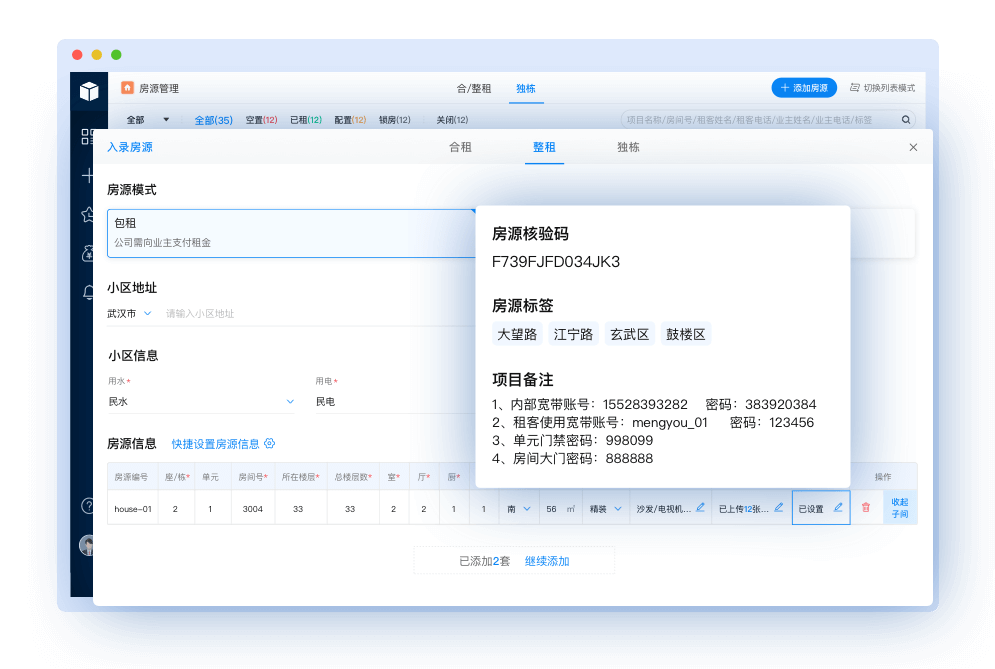The width and height of the screenshot is (995, 669).
Task: Filter by 配置(12) status
Action: click(x=350, y=120)
